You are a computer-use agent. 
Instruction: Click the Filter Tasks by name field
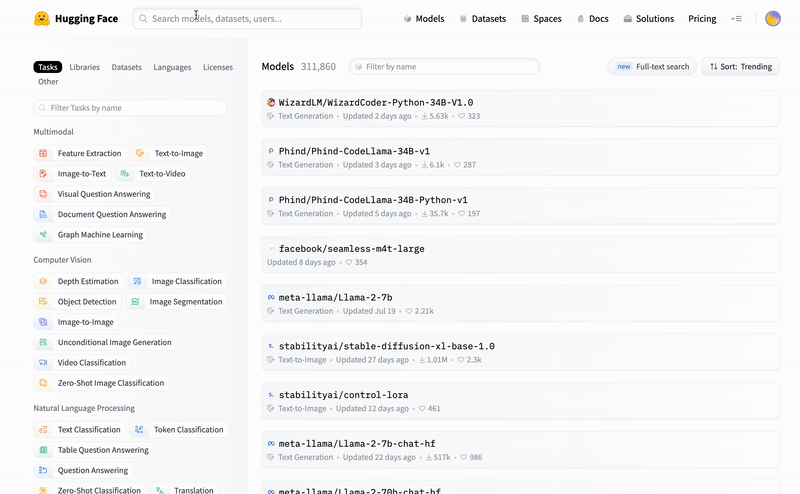click(x=131, y=107)
